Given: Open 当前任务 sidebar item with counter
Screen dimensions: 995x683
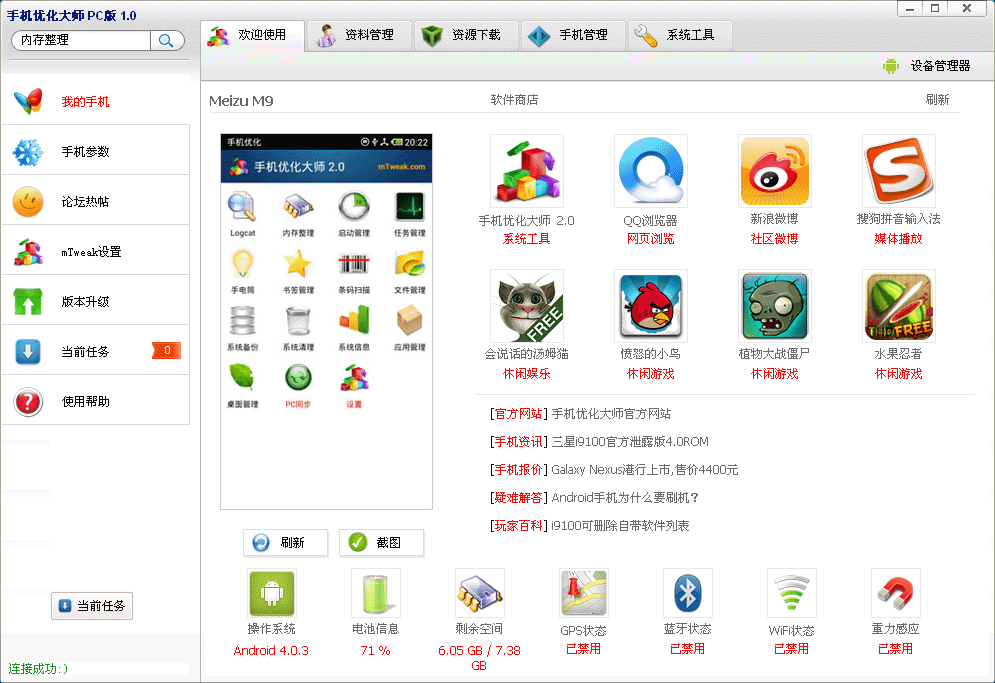Looking at the screenshot, I should tap(96, 352).
